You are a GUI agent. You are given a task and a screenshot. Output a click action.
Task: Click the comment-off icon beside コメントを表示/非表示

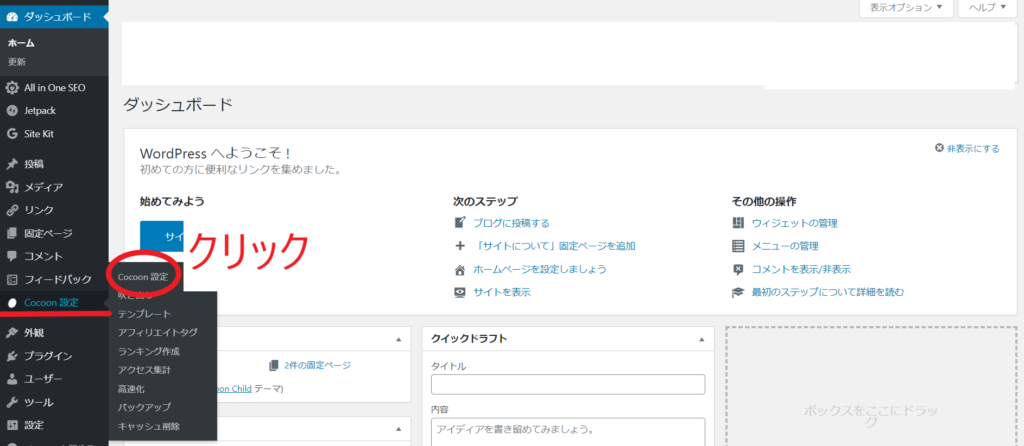coord(739,269)
